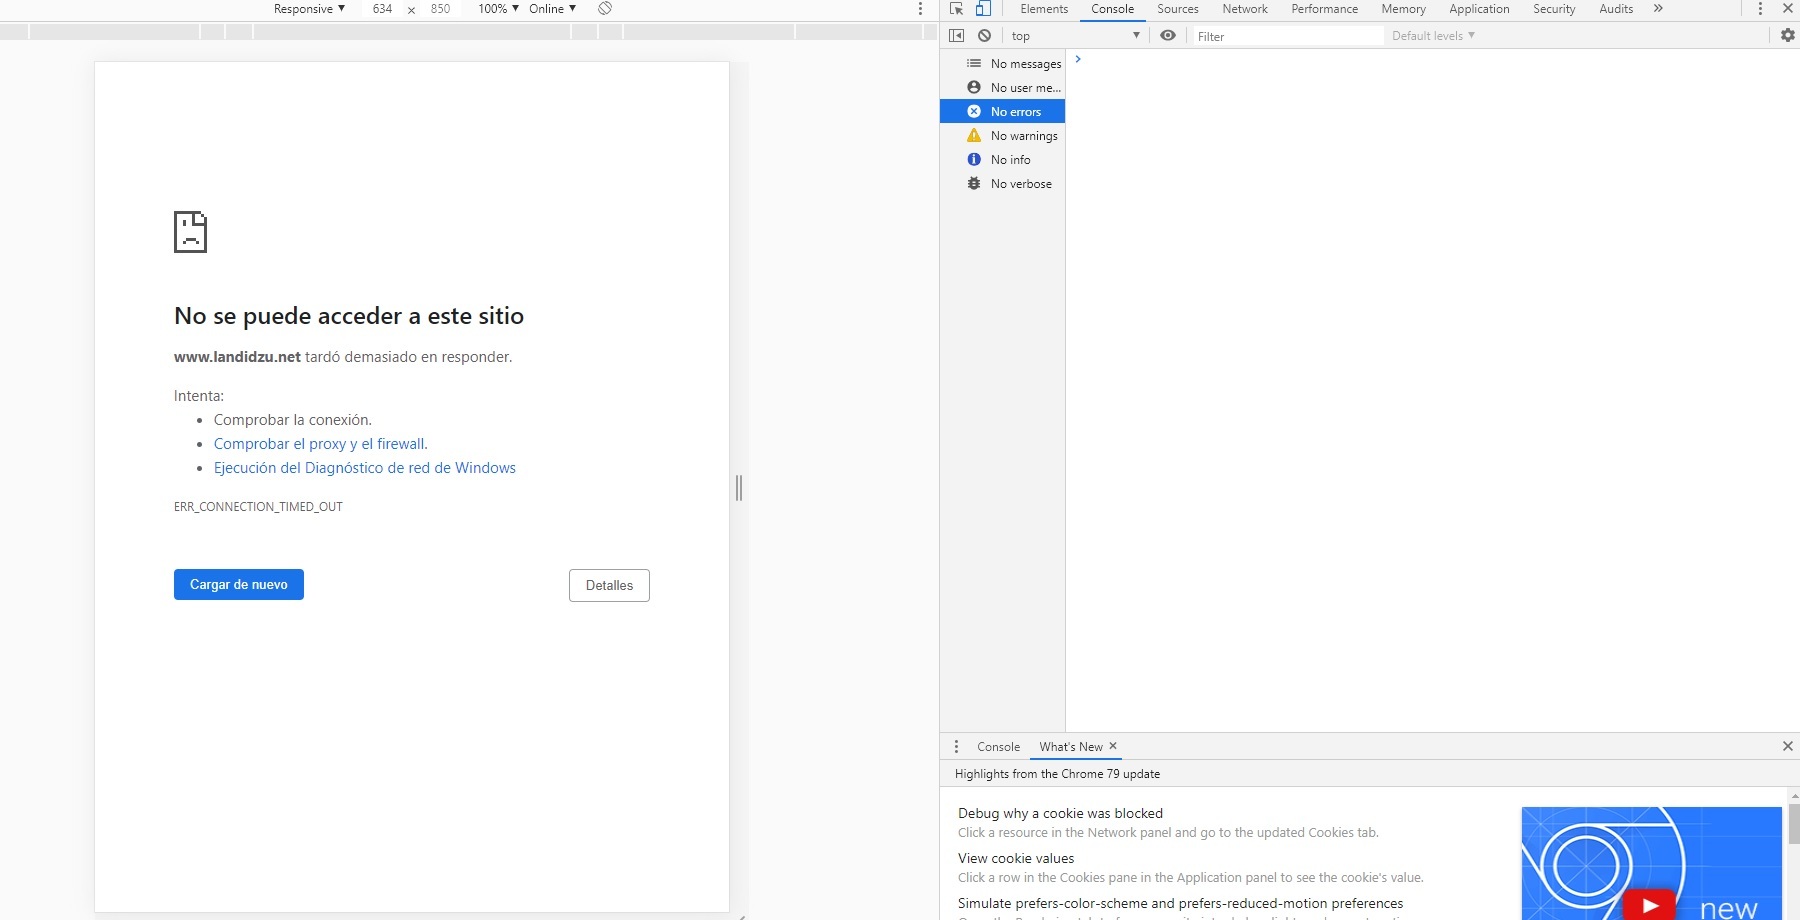Open the top context dropdown
Viewport: 1800px width, 920px height.
[x=1075, y=36]
